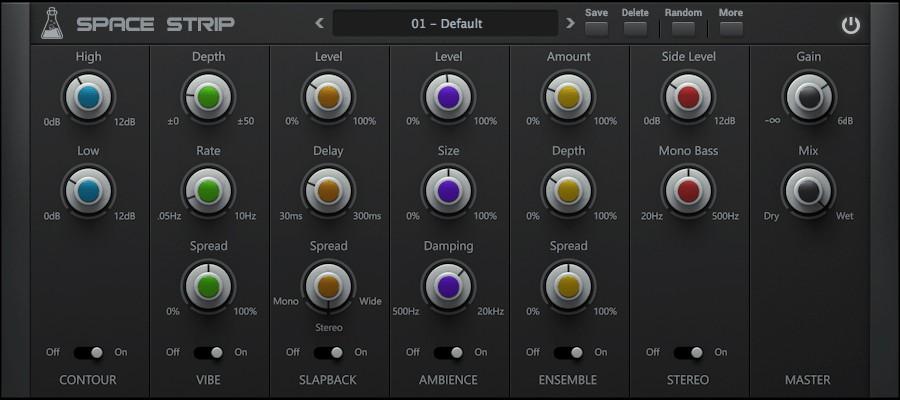Go to the previous preset with left arrow
Screen dimensions: 900x400
[320, 23]
